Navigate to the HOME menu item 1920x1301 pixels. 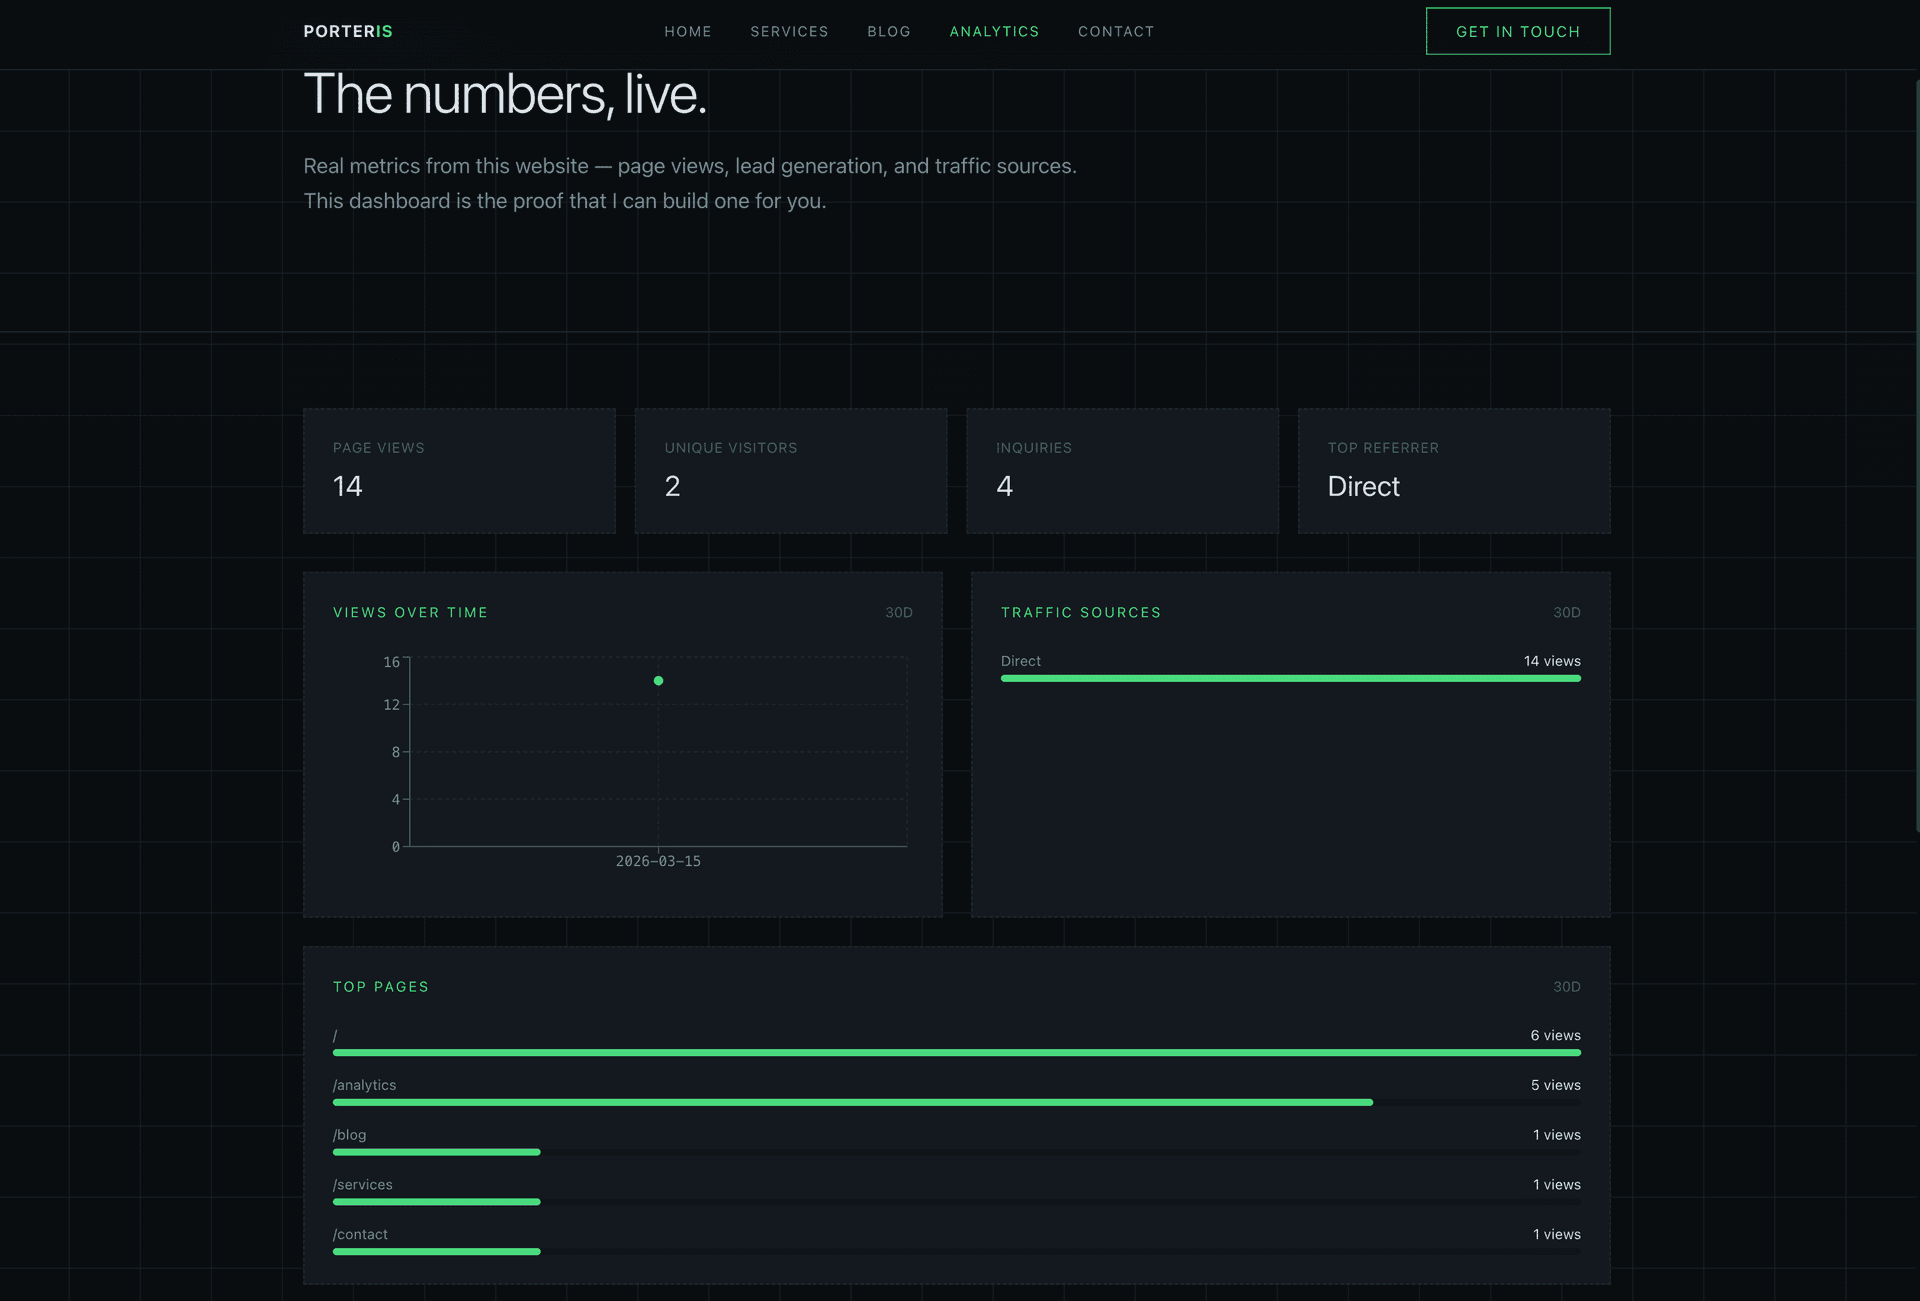(x=687, y=31)
